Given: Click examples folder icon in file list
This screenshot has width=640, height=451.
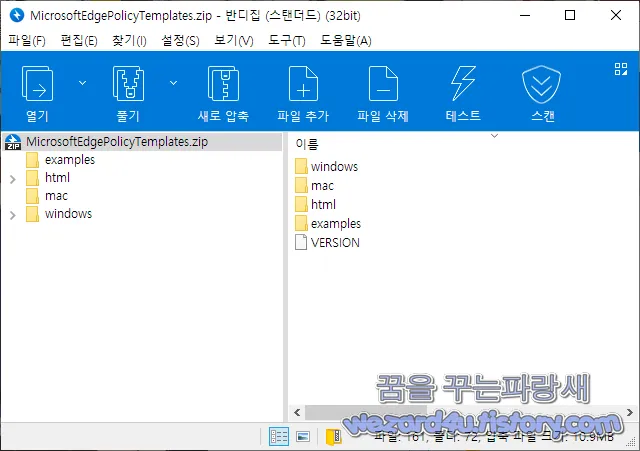Looking at the screenshot, I should click(x=301, y=223).
